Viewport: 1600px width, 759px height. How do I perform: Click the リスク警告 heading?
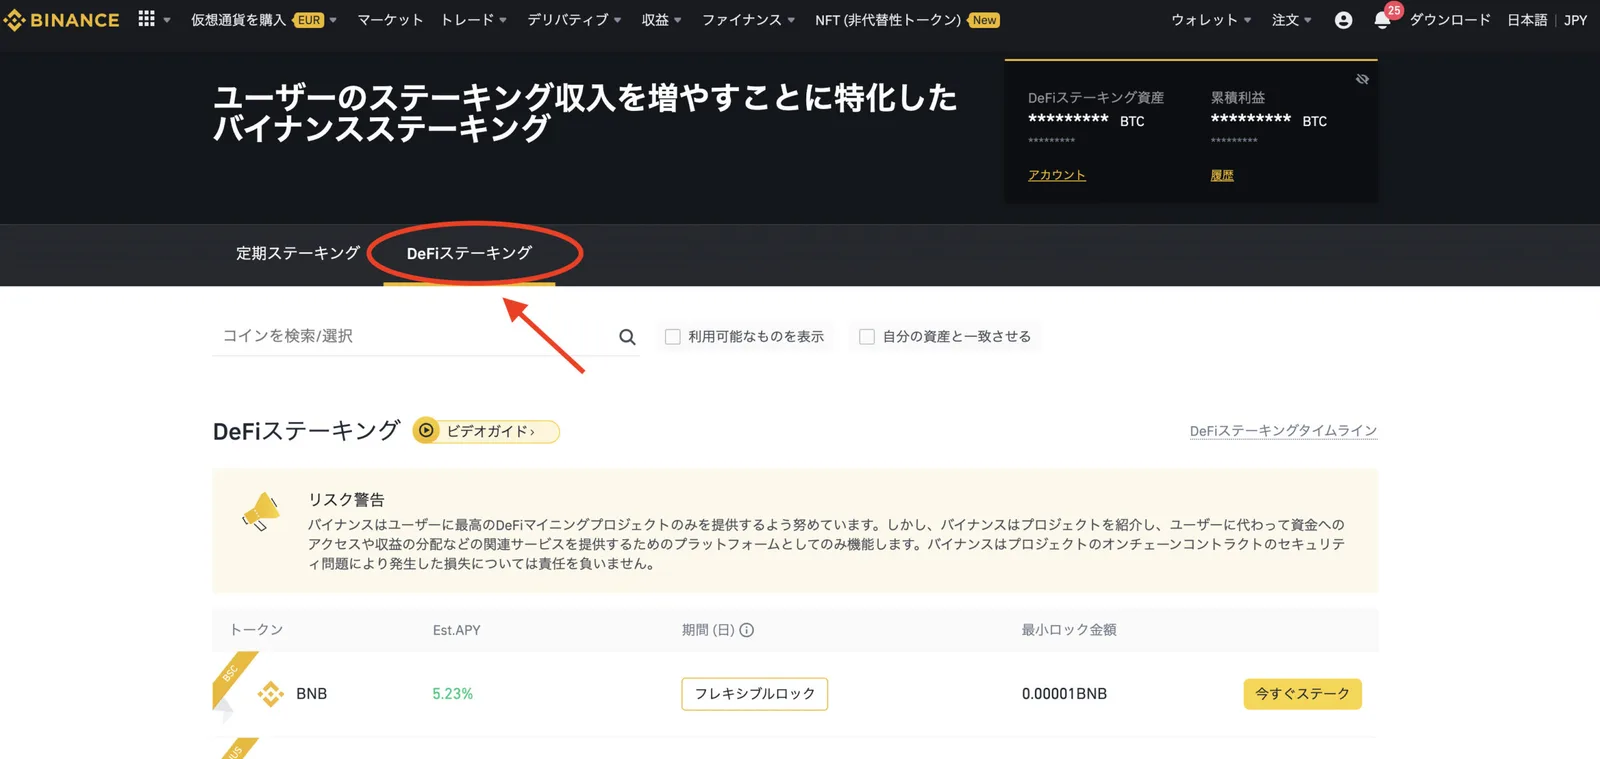click(x=346, y=500)
